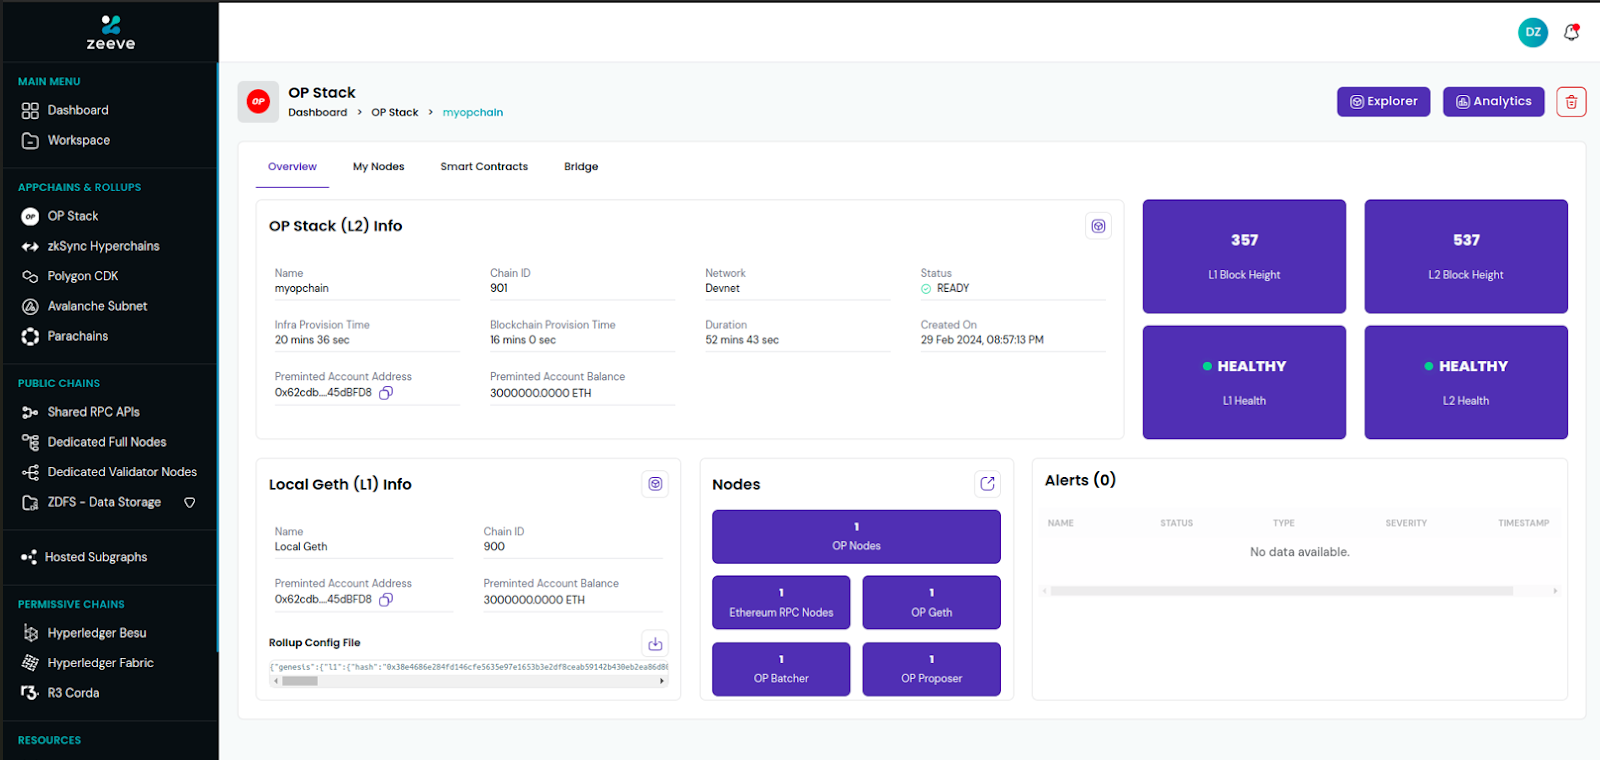Open the OP Stack (L2) Info explorer icon
This screenshot has height=760, width=1600.
1098,226
